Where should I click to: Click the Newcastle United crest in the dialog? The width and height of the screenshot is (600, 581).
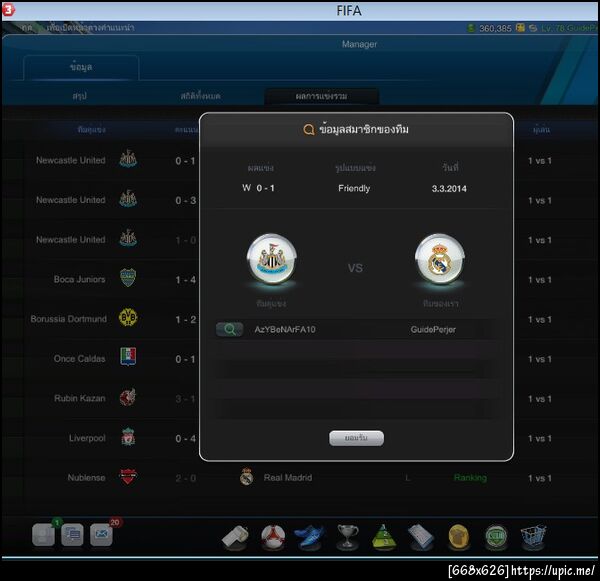point(271,259)
